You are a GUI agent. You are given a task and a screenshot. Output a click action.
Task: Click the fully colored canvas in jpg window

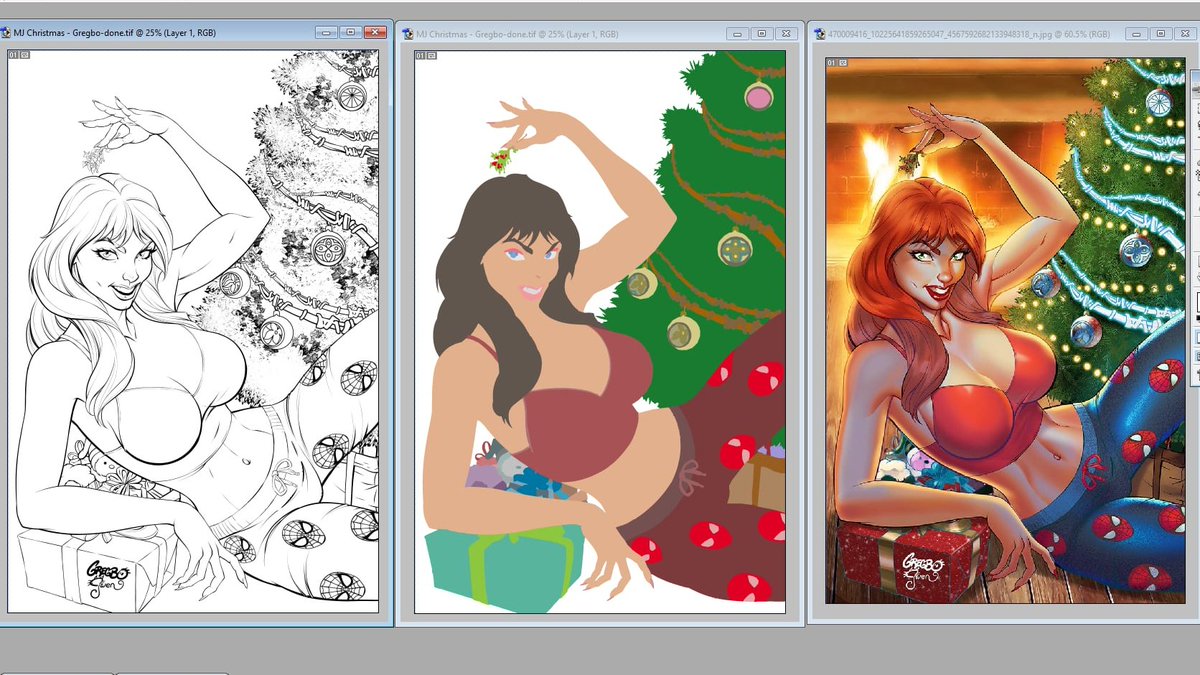(x=1006, y=331)
